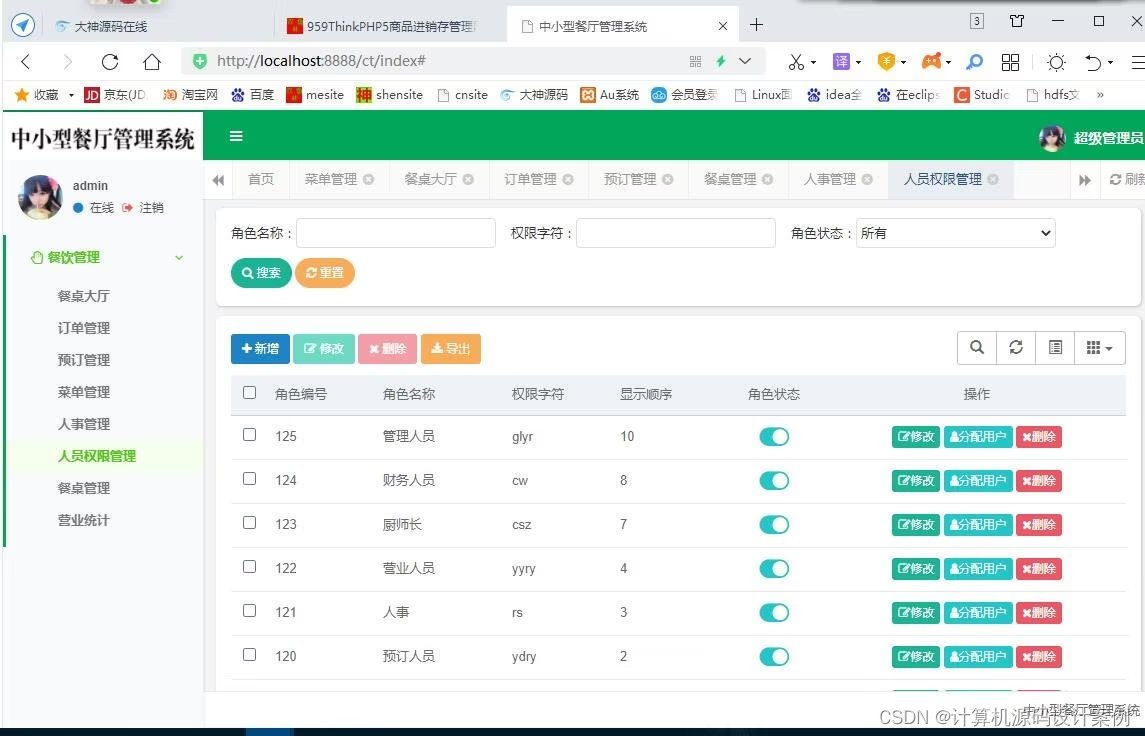
Task: Check the select-all checkbox in table header
Action: pos(250,393)
